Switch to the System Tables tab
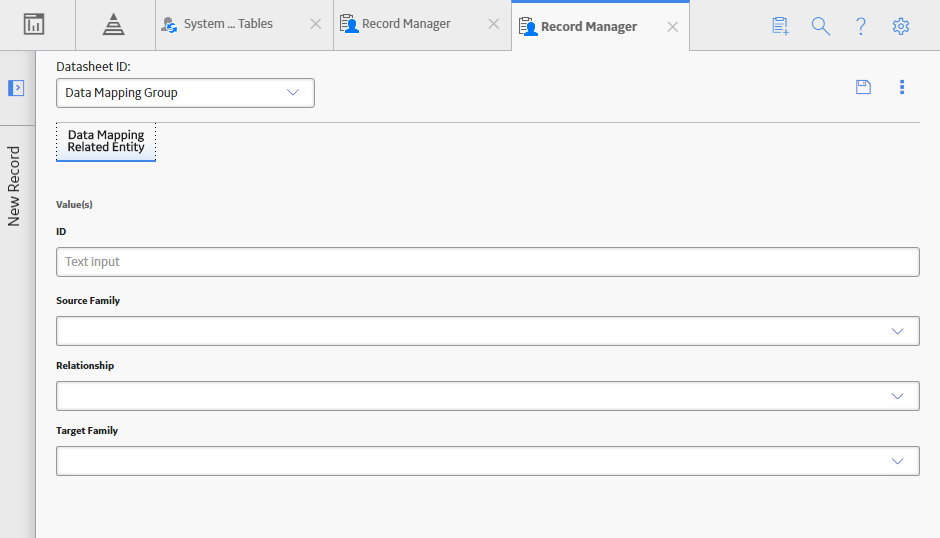Image resolution: width=940 pixels, height=538 pixels. (228, 24)
